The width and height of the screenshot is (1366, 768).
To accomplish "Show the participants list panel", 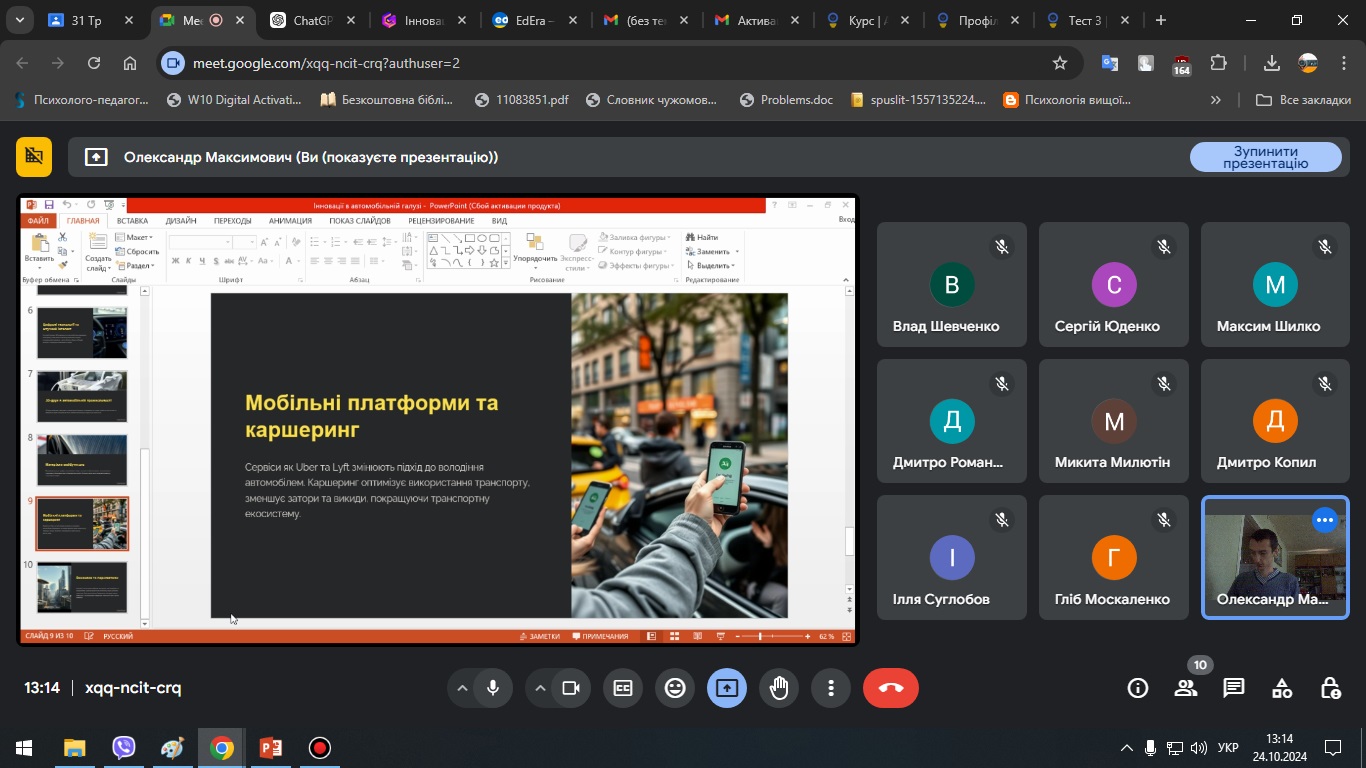I will [1186, 688].
